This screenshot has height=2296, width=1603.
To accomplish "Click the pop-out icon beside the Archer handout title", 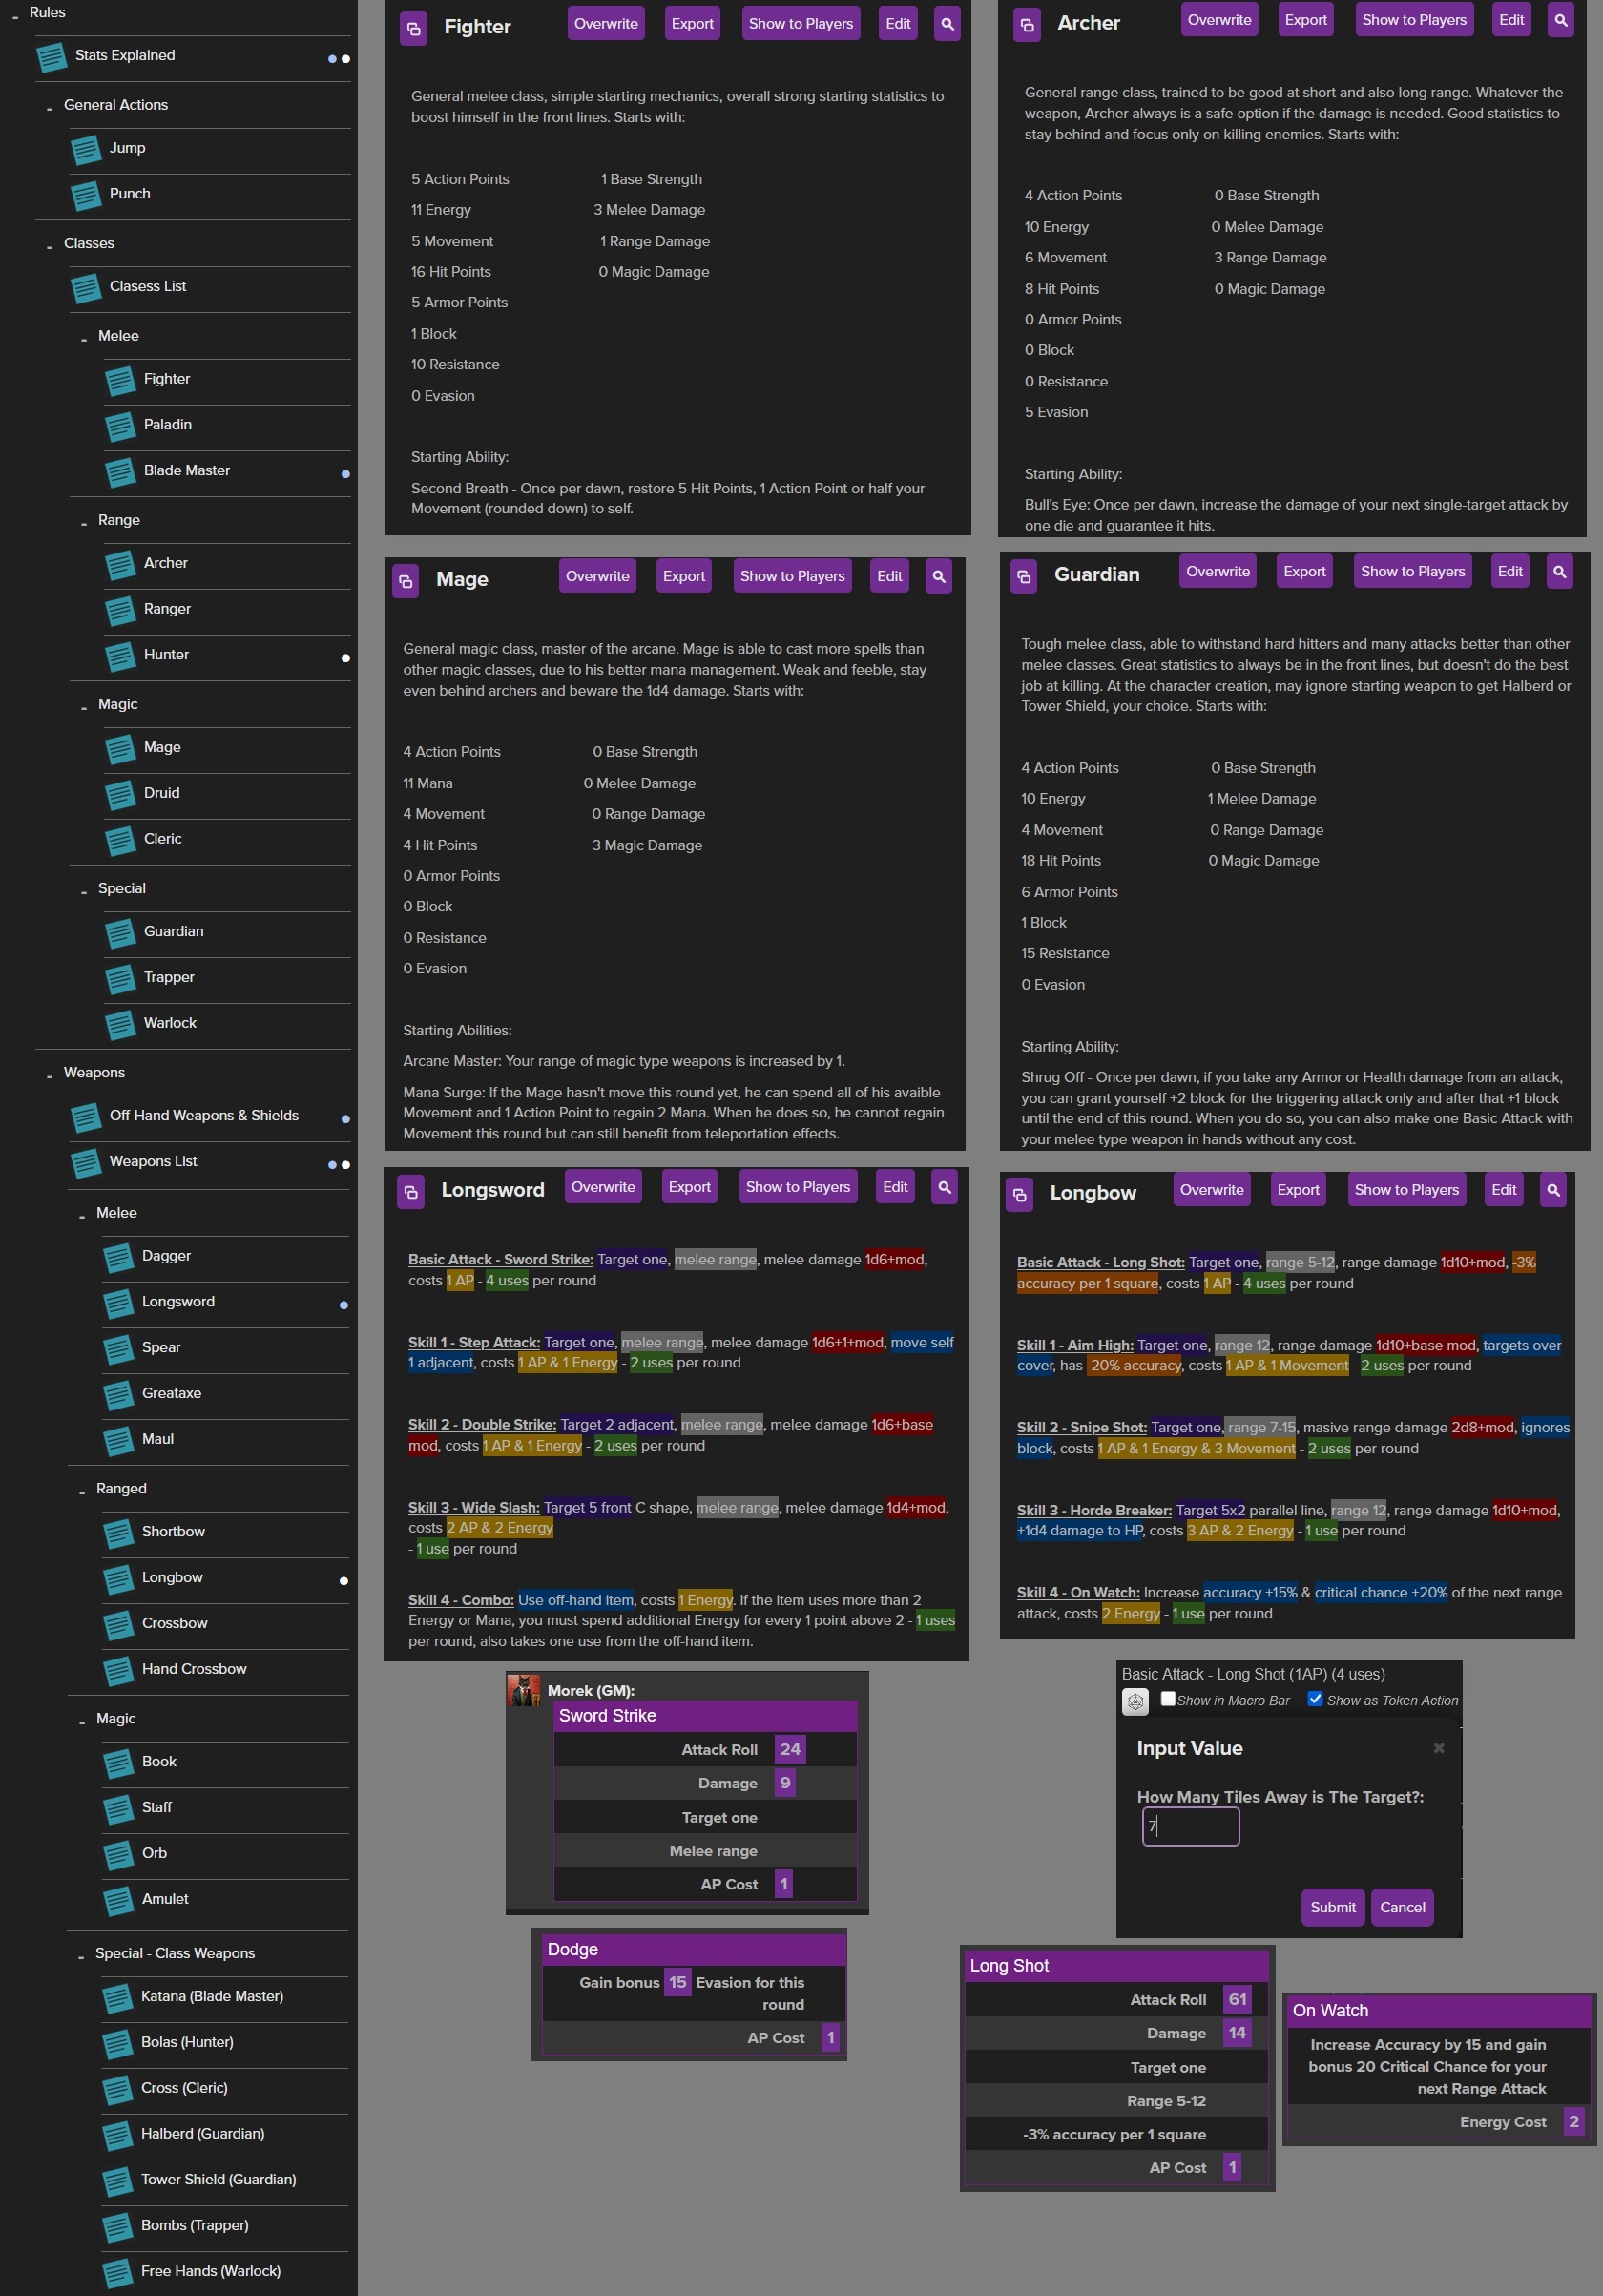I will point(1027,24).
